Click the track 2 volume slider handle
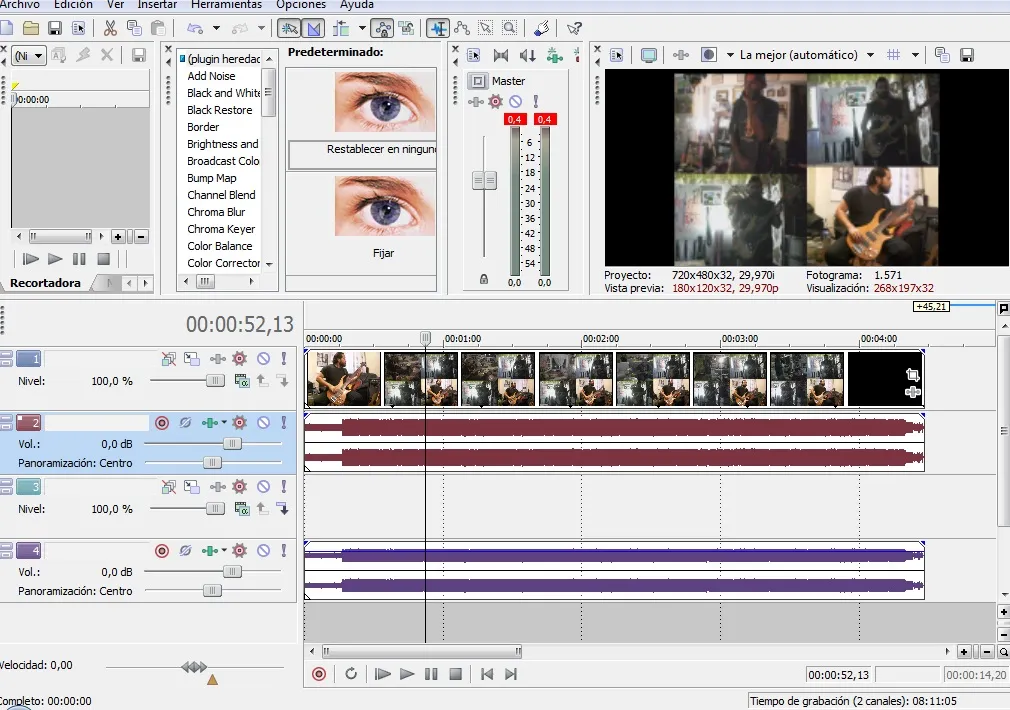 click(232, 443)
